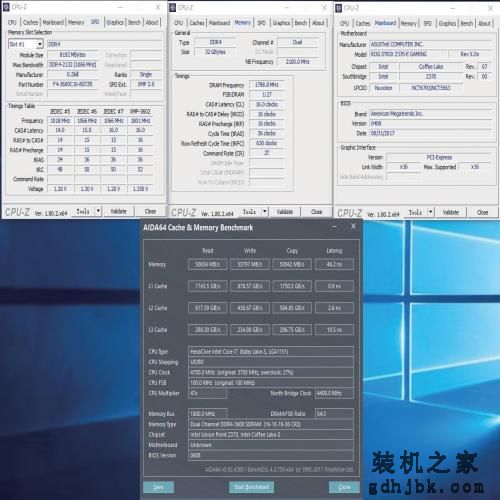Open the Memory tab in the left CPU-Z window
The image size is (500, 500).
pos(76,22)
